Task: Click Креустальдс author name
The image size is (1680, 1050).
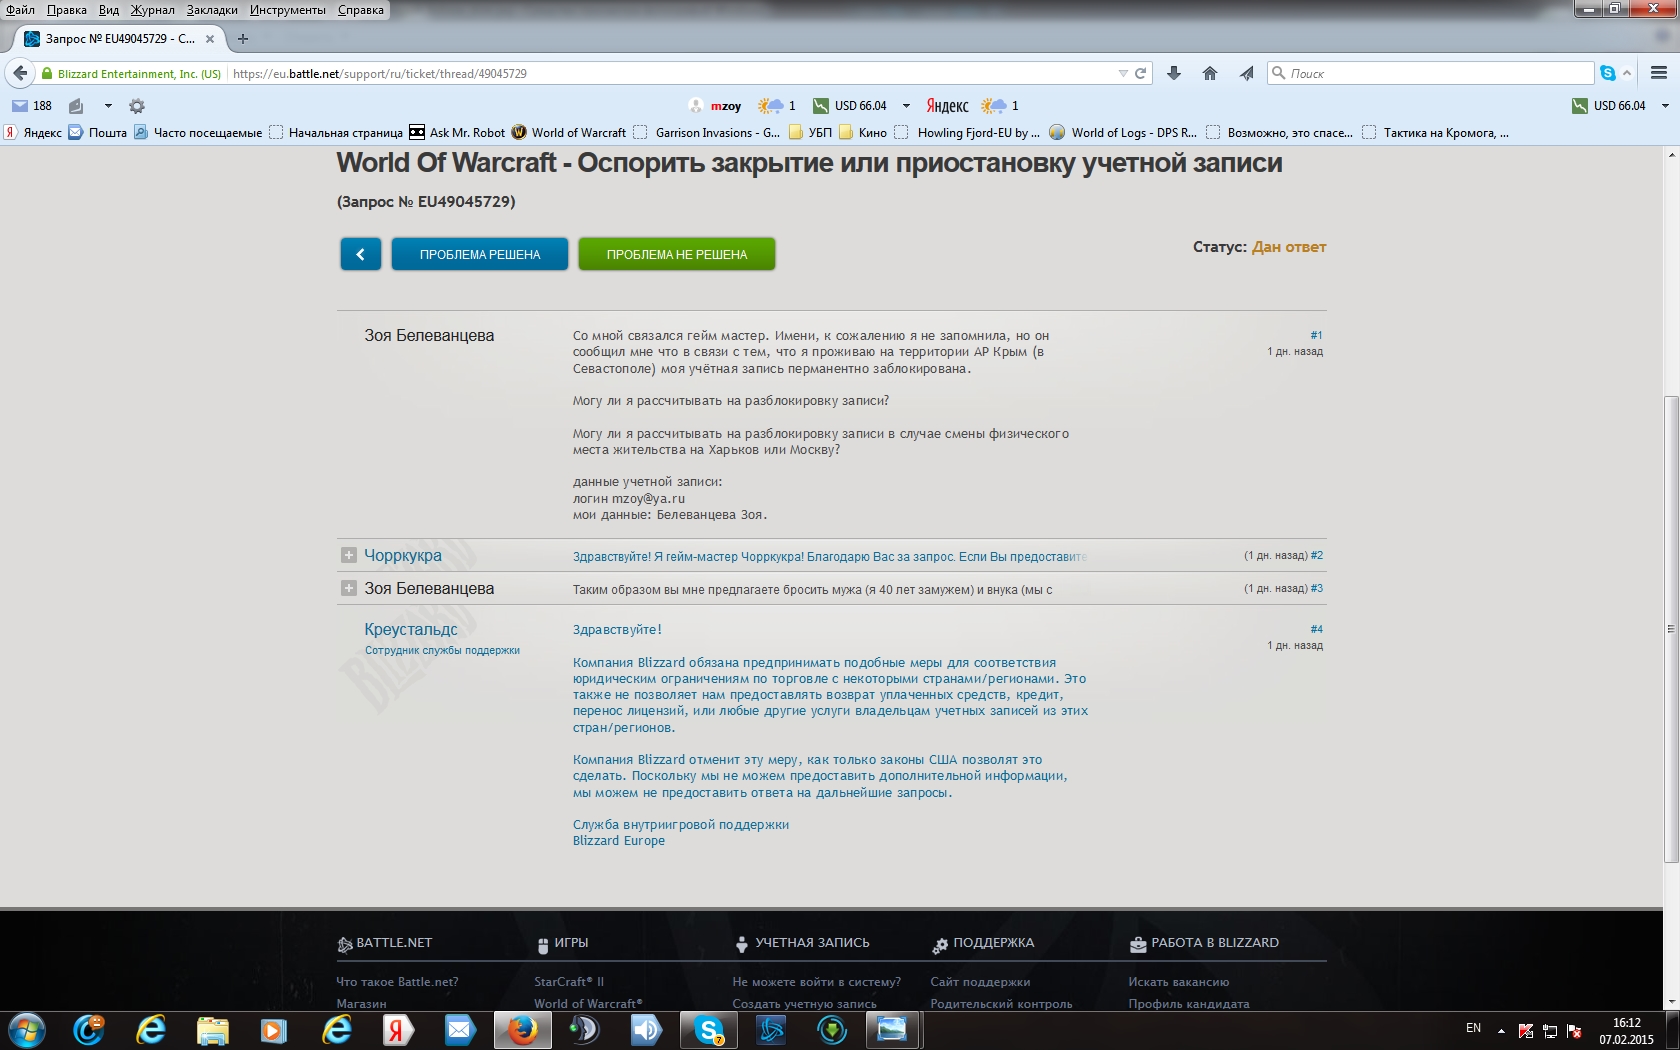Action: click(411, 629)
